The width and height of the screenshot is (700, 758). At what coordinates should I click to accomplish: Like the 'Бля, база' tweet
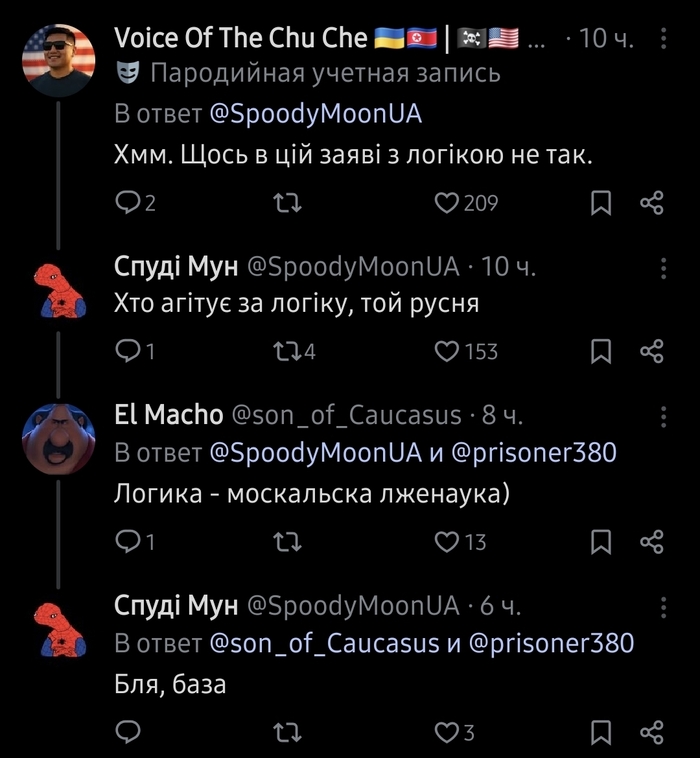(x=447, y=733)
